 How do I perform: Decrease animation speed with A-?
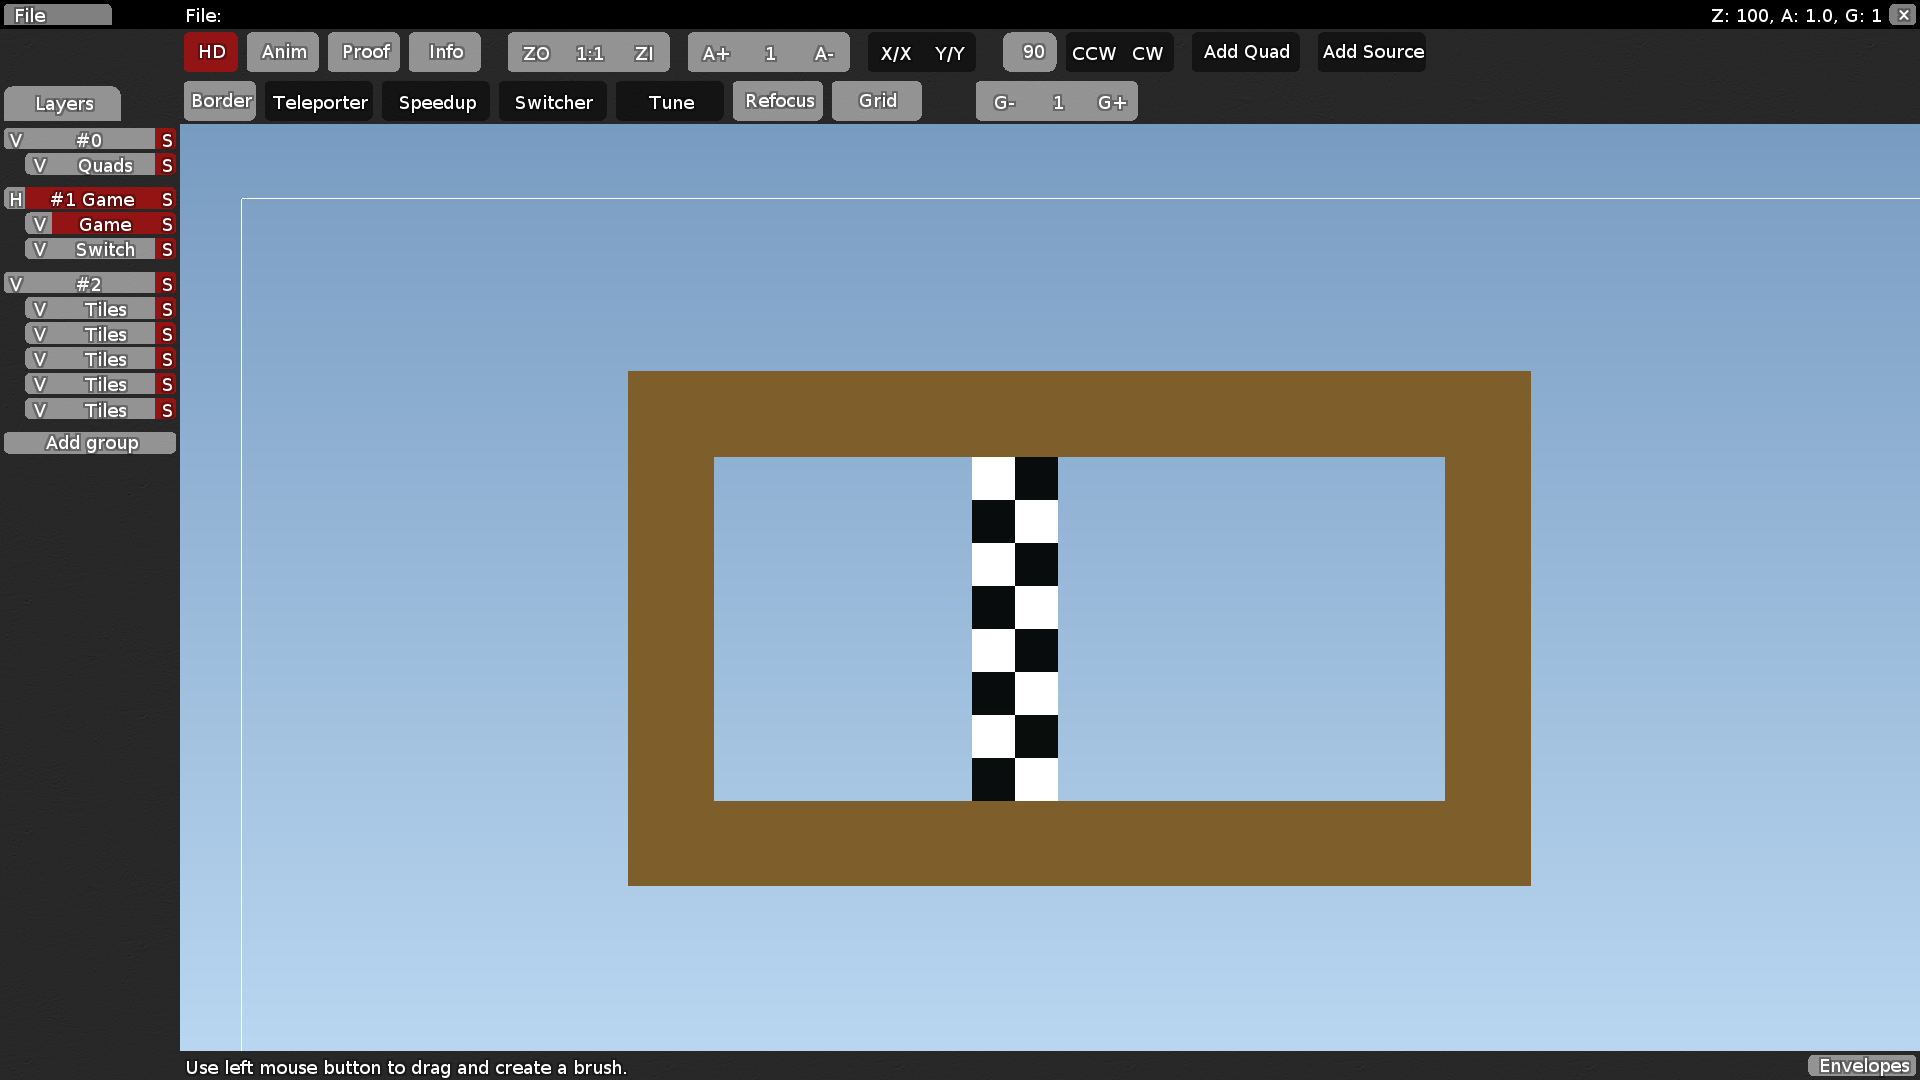click(826, 52)
